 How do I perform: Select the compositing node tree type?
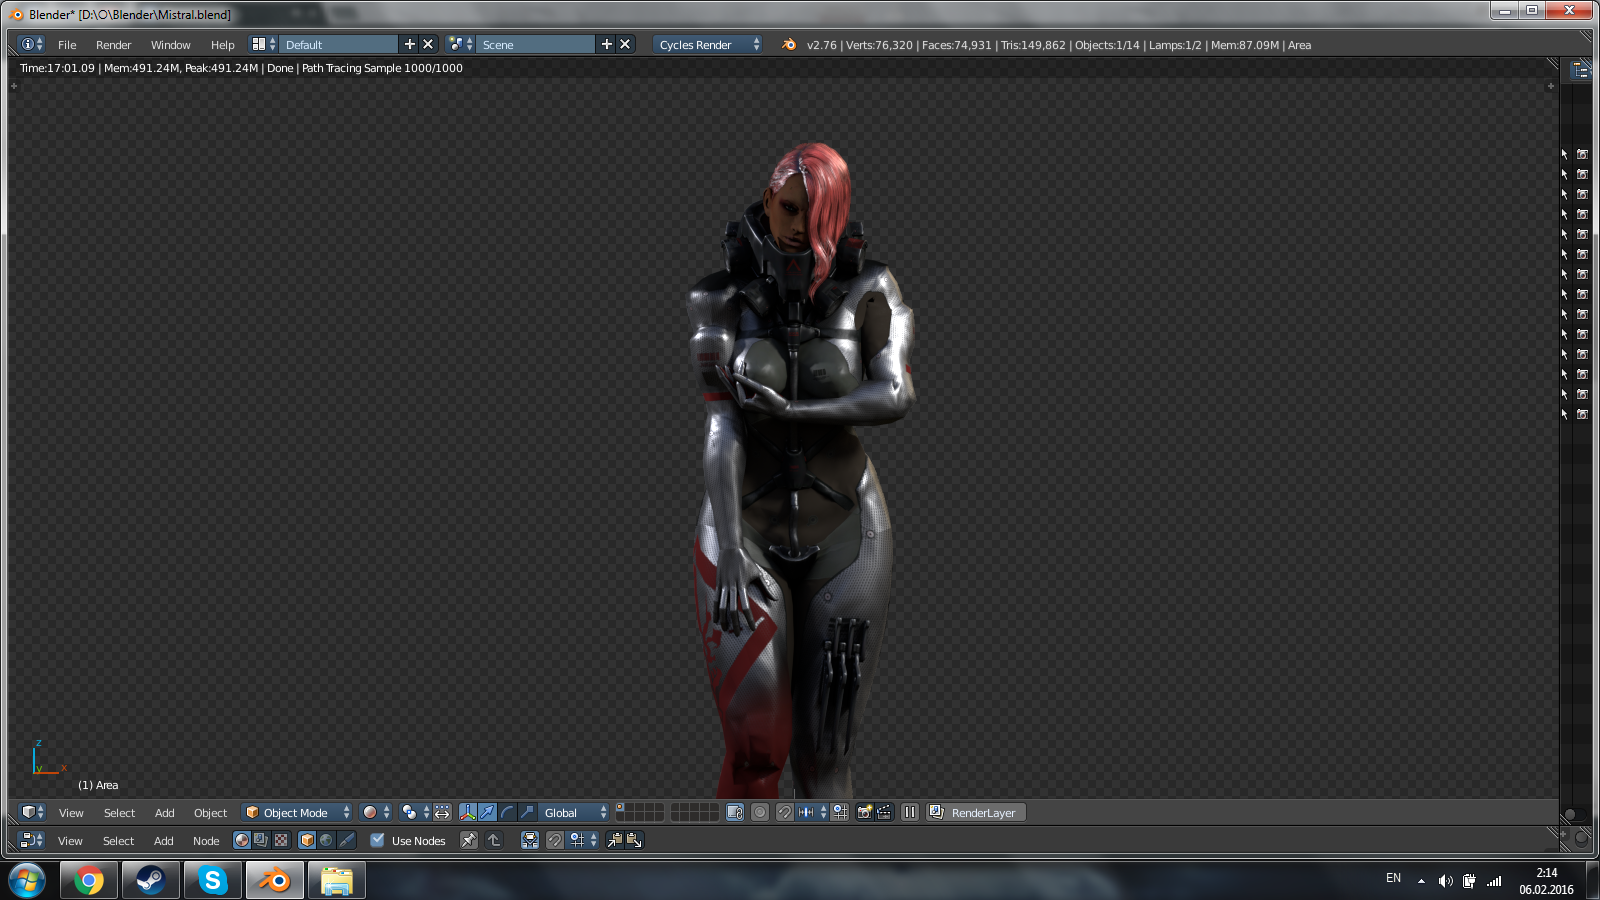click(x=261, y=840)
